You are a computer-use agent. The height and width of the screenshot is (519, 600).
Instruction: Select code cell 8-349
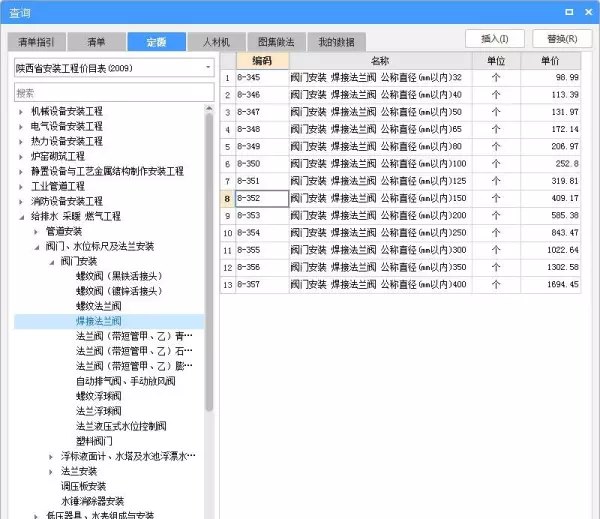pos(262,147)
